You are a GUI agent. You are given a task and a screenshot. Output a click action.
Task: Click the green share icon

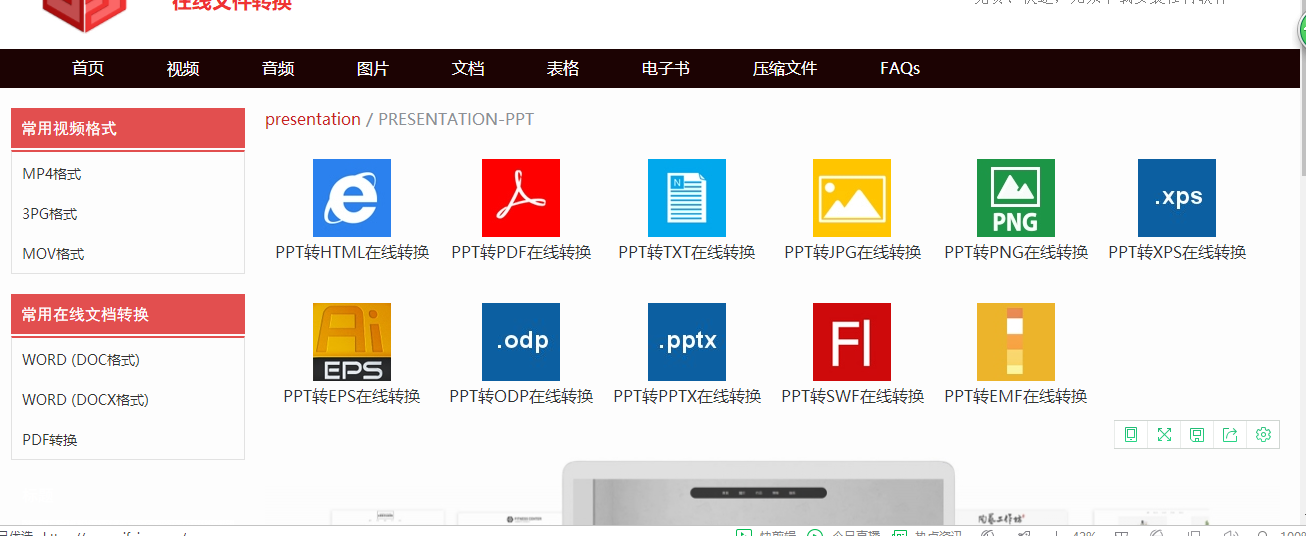click(1230, 434)
